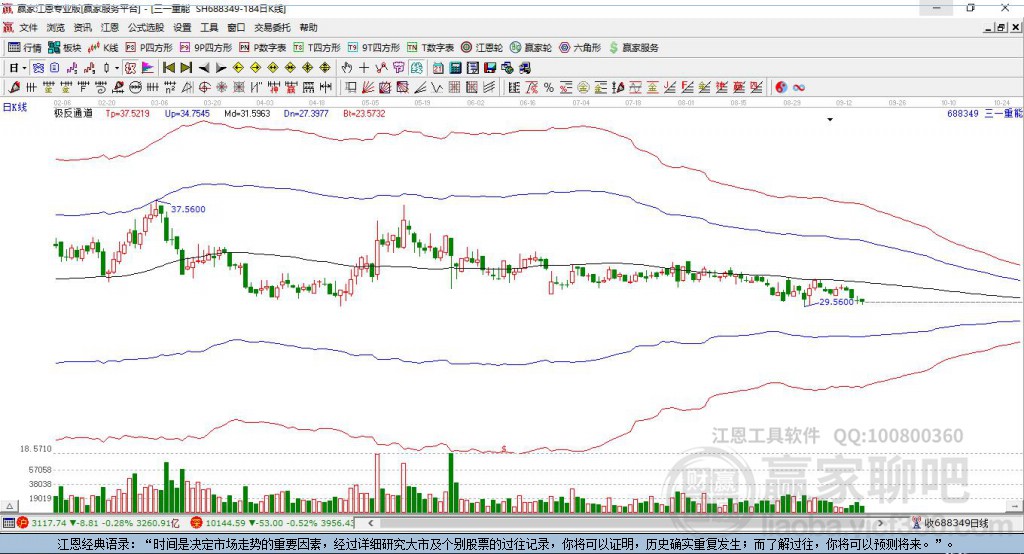Click the 10144.59 Shenzhen index entry
Screen dimensions: 1024x554
coord(272,523)
